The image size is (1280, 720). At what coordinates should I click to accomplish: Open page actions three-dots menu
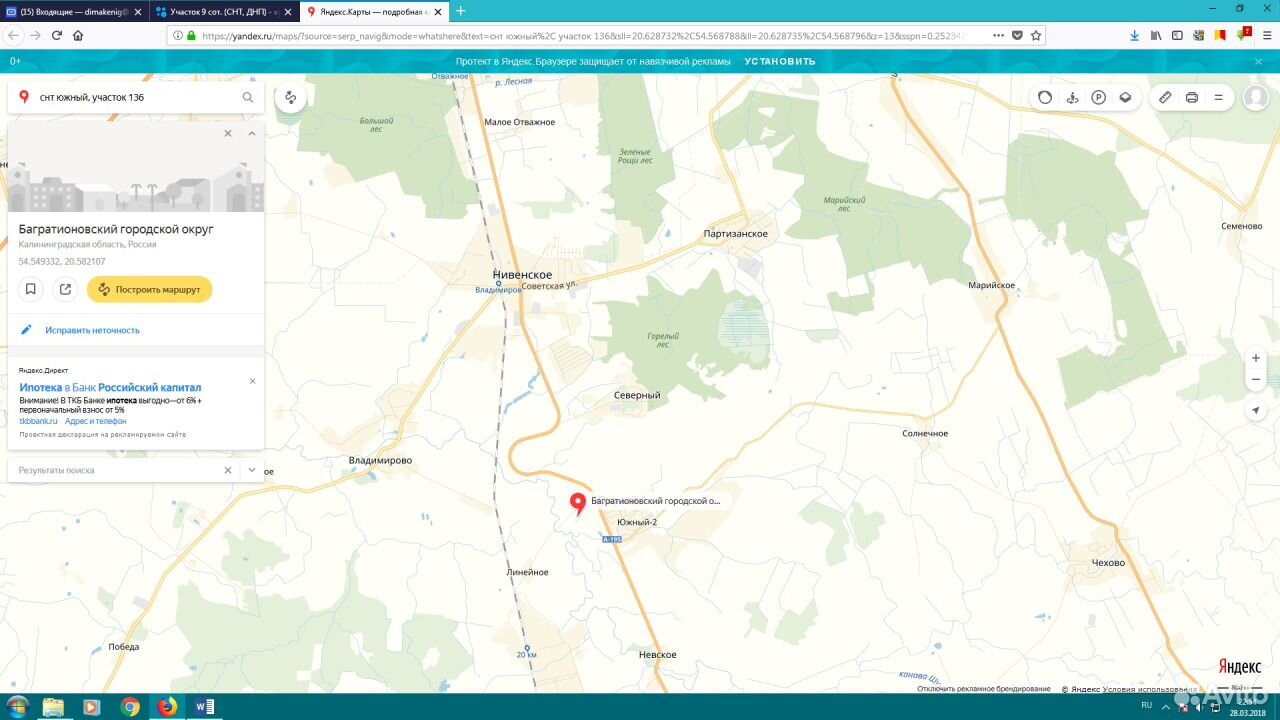tap(998, 35)
